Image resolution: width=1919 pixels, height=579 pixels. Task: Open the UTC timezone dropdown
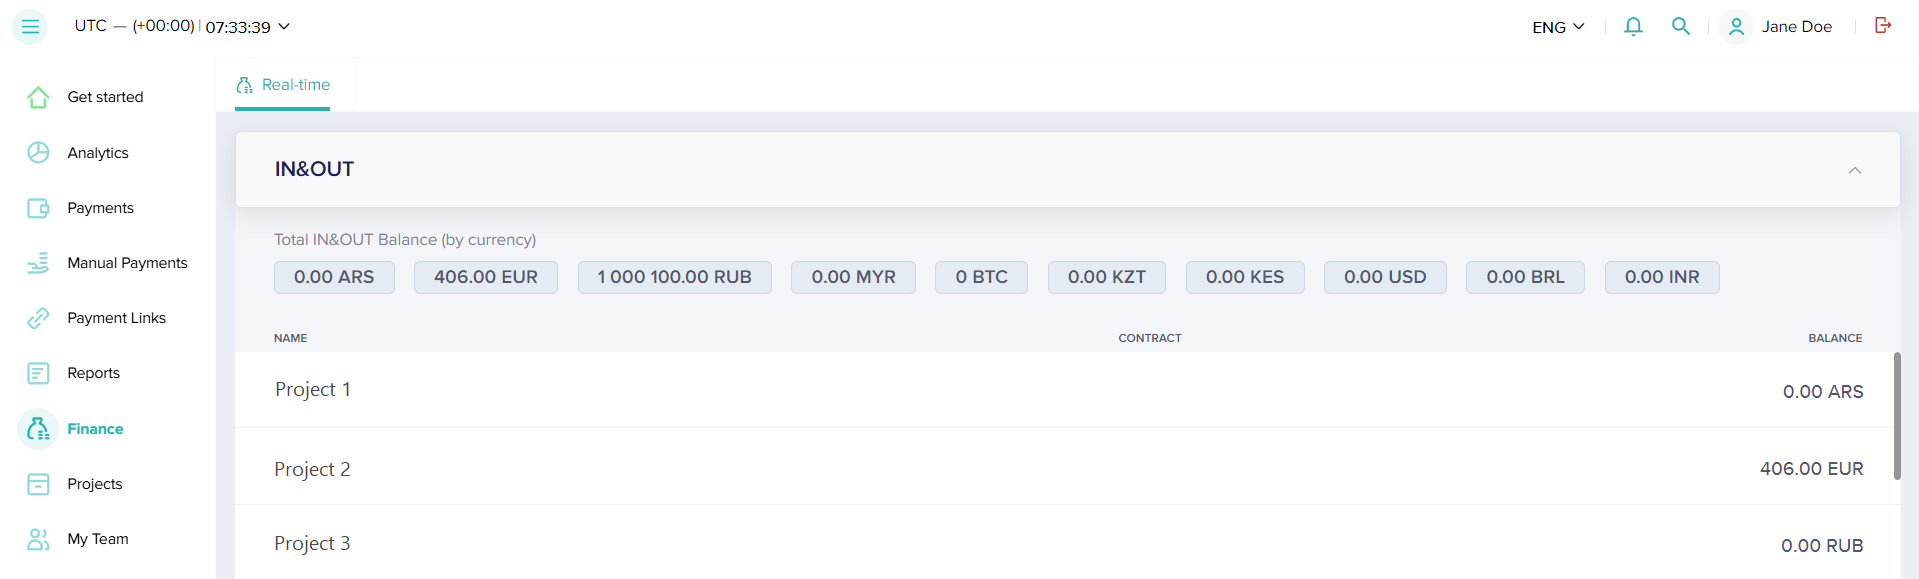(x=182, y=27)
